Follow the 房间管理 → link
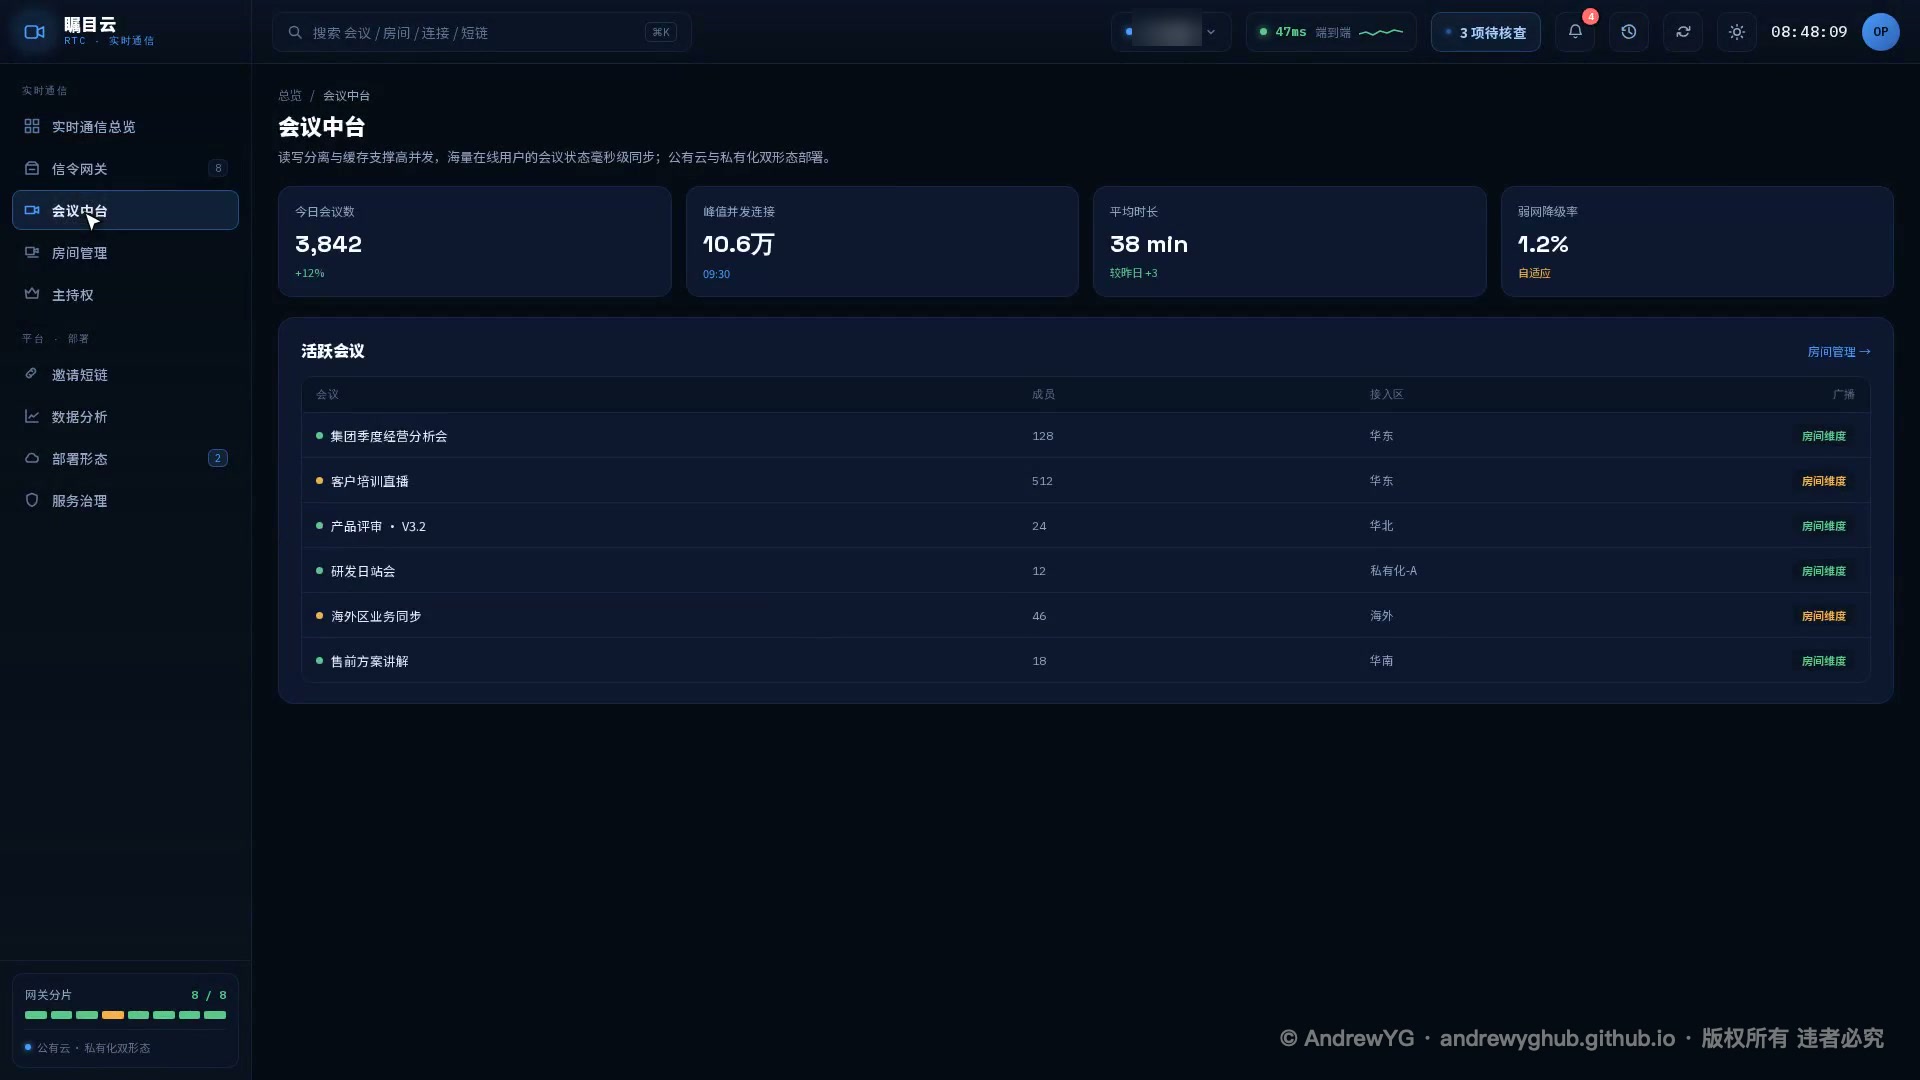 1839,351
